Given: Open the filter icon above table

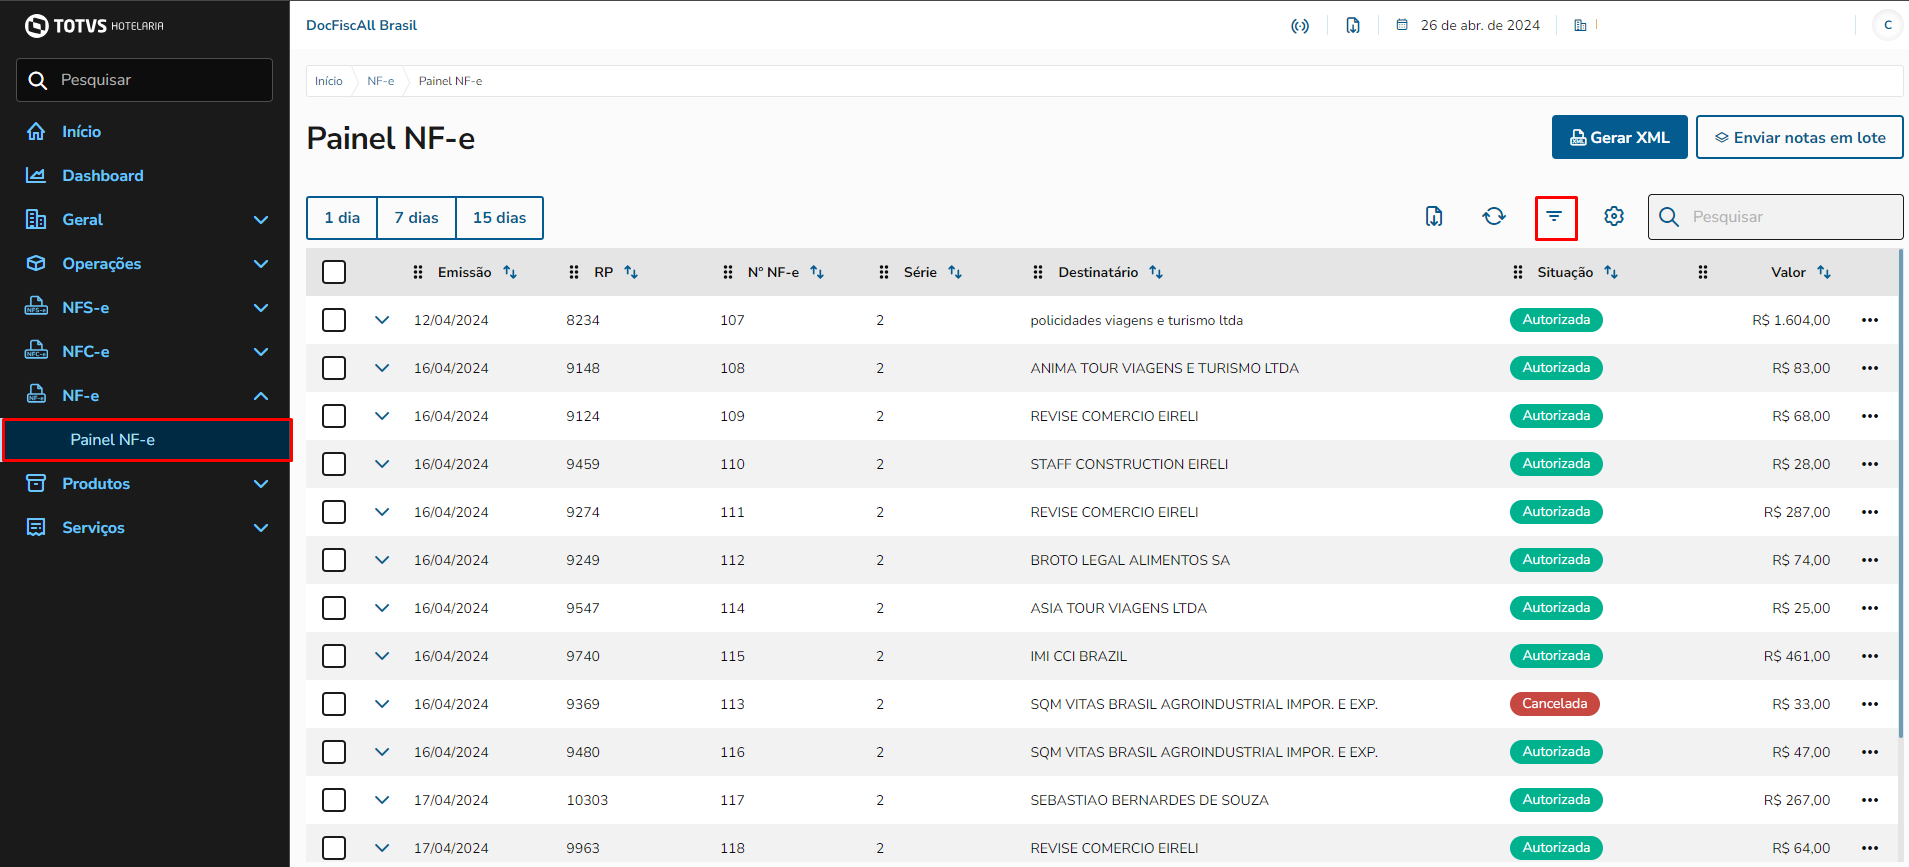Looking at the screenshot, I should point(1555,217).
